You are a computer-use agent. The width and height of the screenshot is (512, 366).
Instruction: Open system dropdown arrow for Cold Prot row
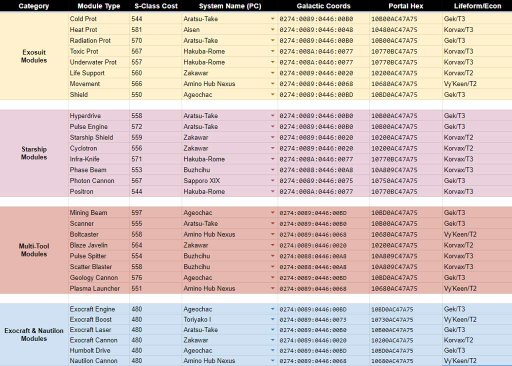pos(273,19)
